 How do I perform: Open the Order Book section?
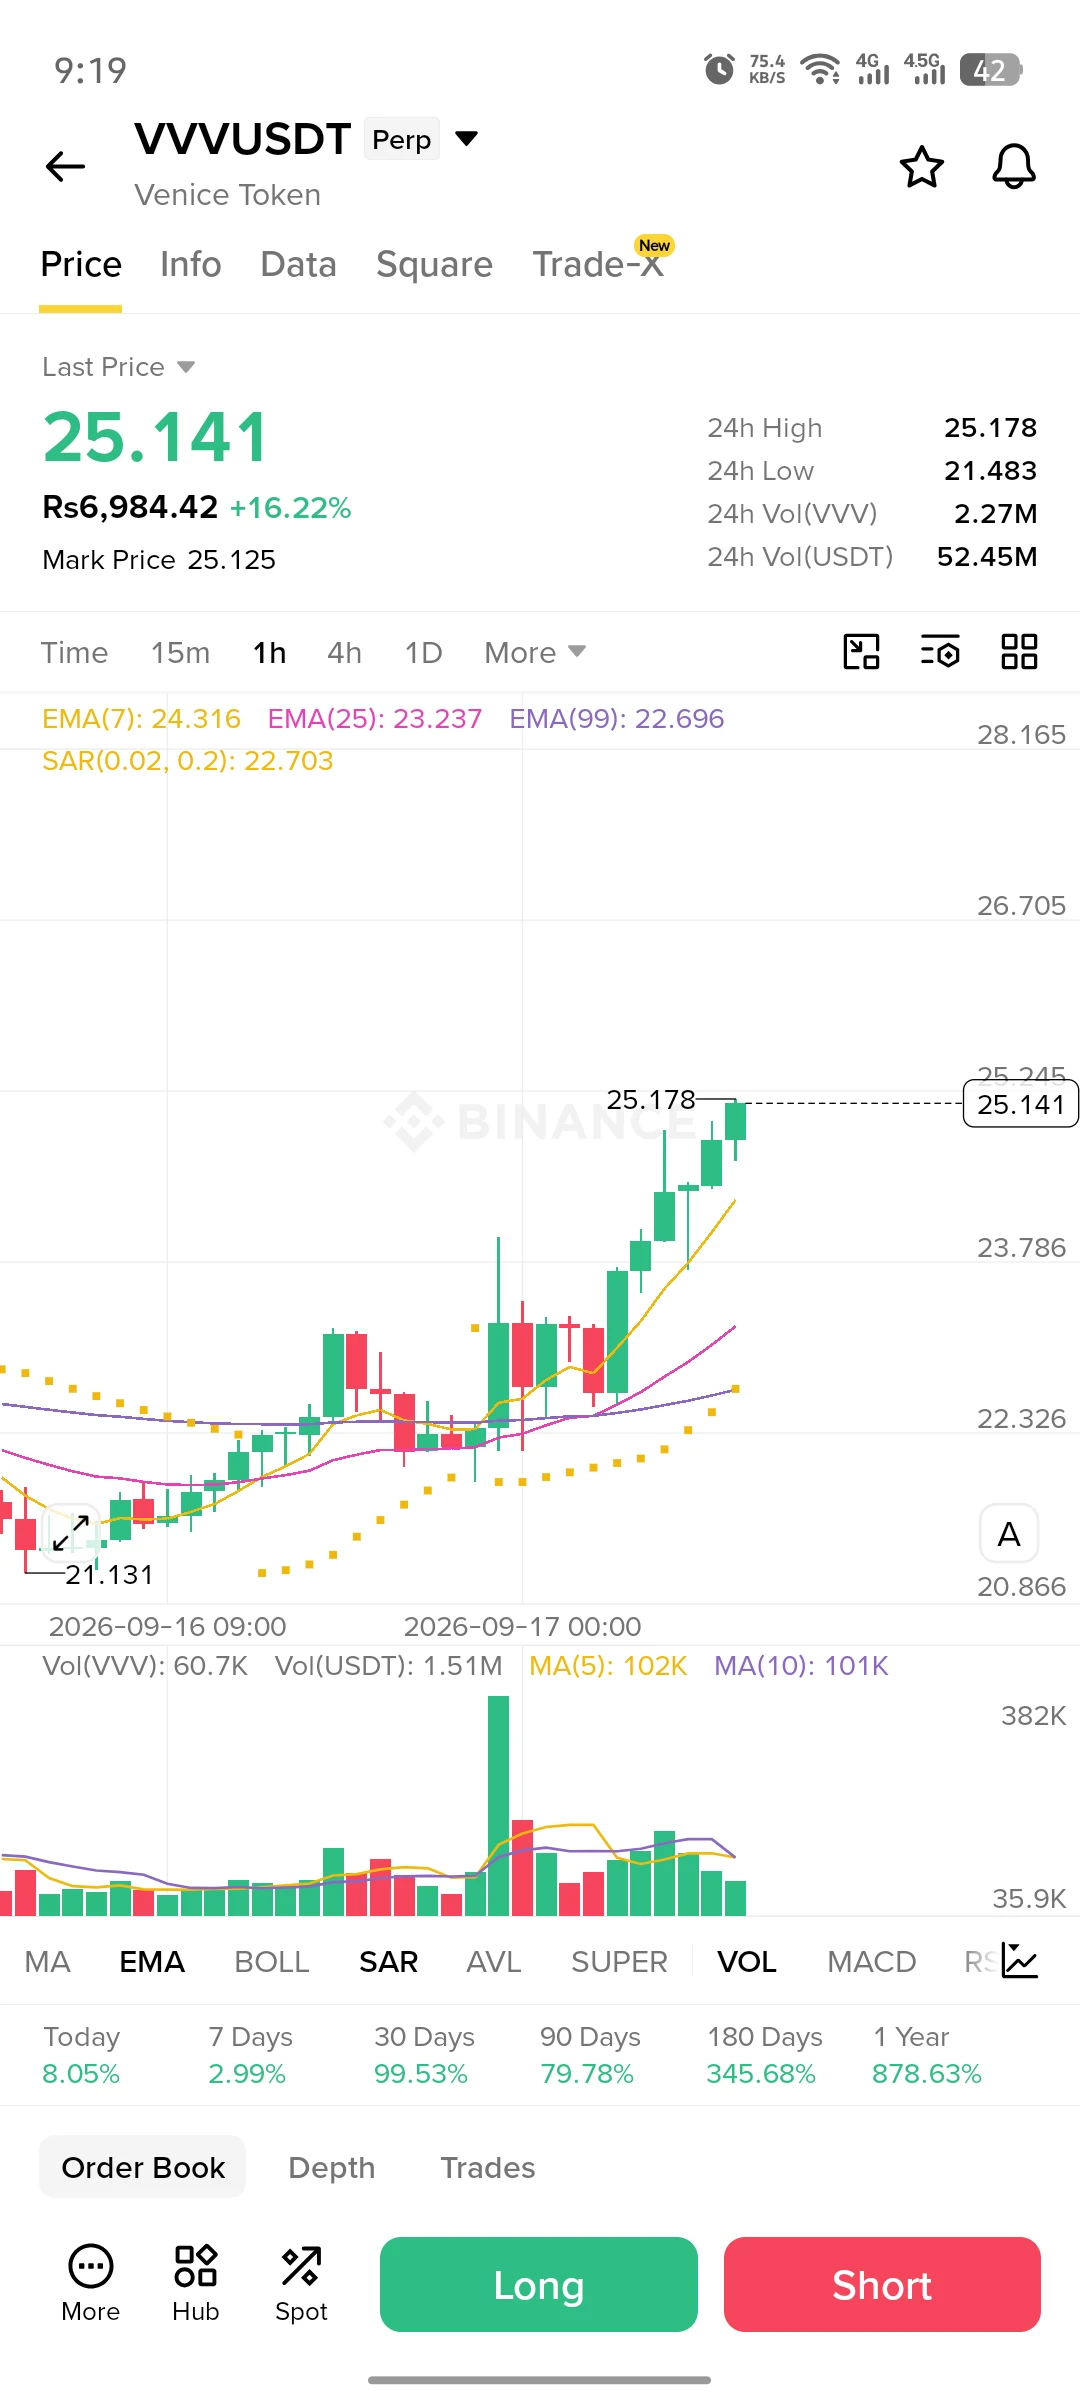click(x=143, y=2167)
